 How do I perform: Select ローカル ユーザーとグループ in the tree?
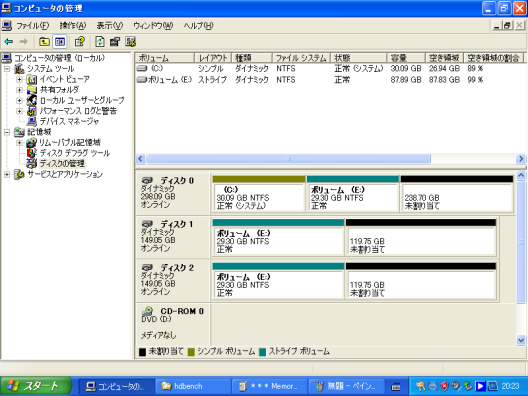pyautogui.click(x=82, y=100)
